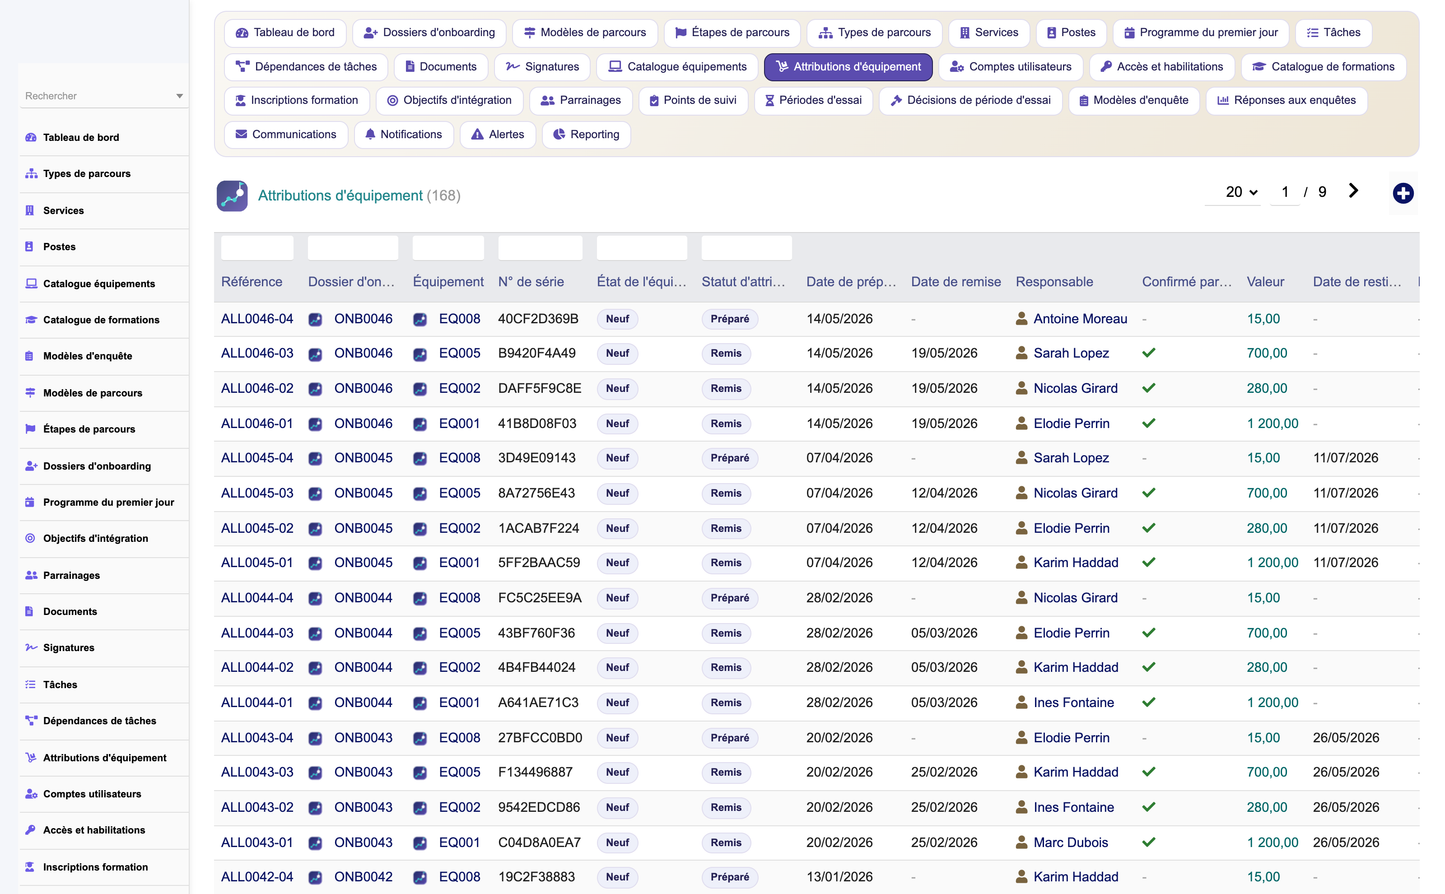Click Dossiers d'onboarding sidebar icon
This screenshot has height=894, width=1445.
coord(31,466)
